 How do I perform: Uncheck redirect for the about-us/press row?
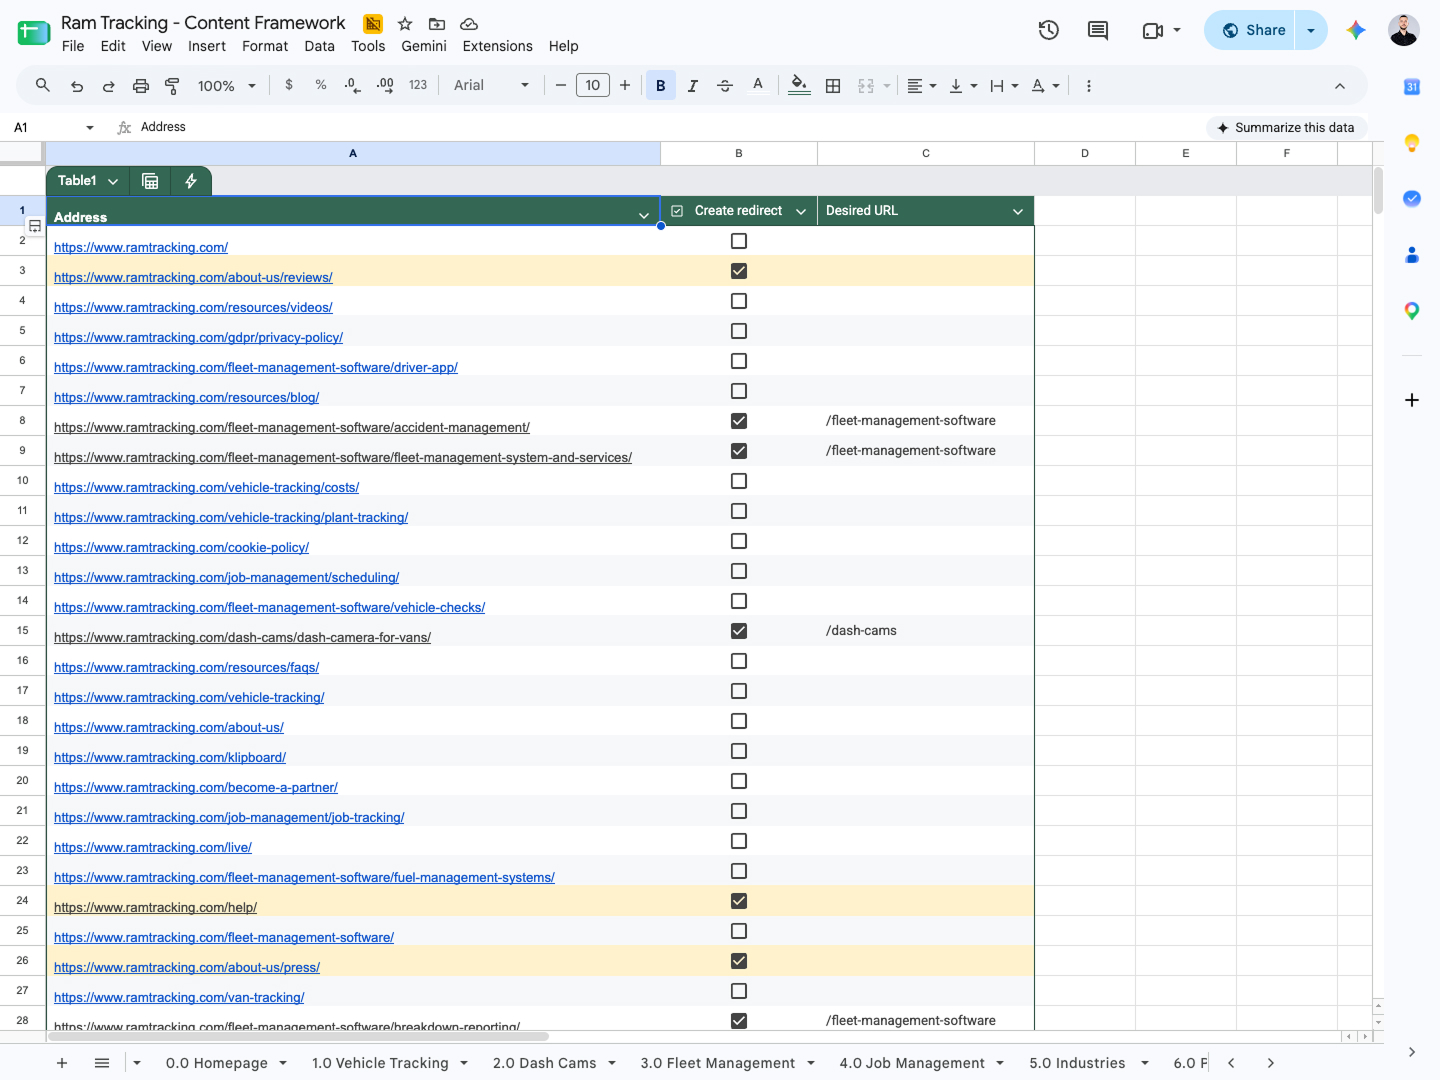739,961
